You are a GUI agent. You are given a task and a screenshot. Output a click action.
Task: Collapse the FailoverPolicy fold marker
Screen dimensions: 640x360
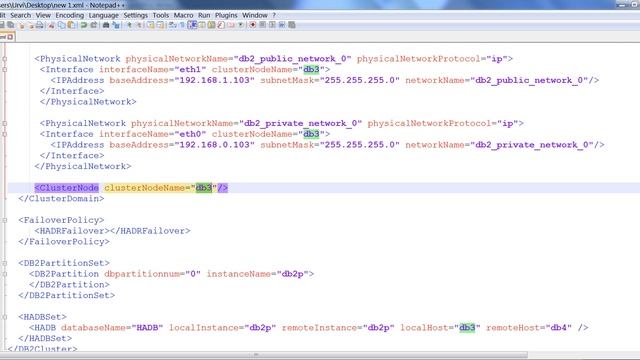tap(4, 220)
